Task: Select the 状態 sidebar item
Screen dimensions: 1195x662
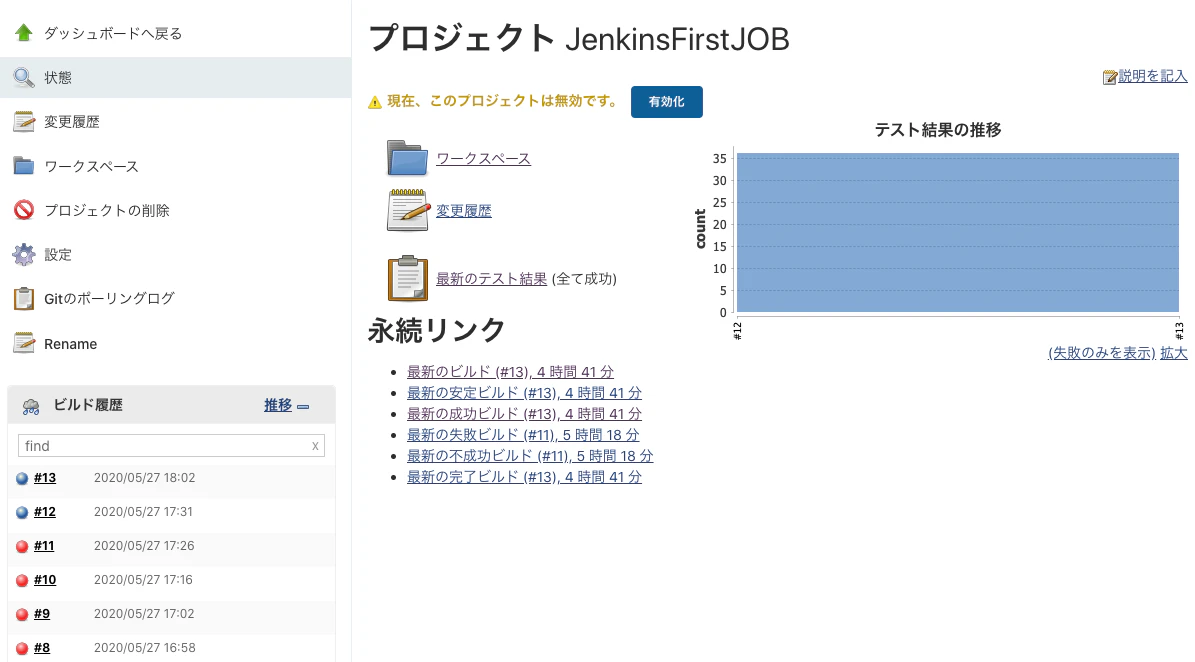Action: [x=58, y=78]
